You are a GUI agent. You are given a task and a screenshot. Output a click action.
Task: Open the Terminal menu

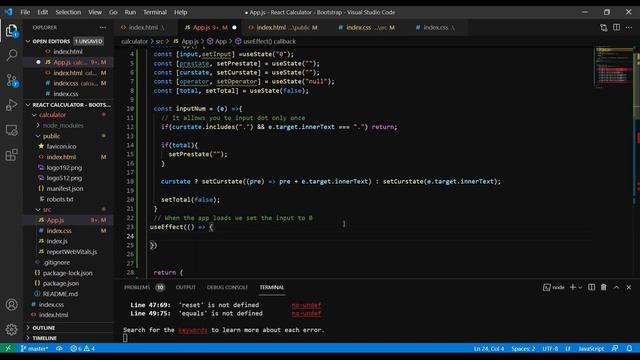(x=155, y=12)
